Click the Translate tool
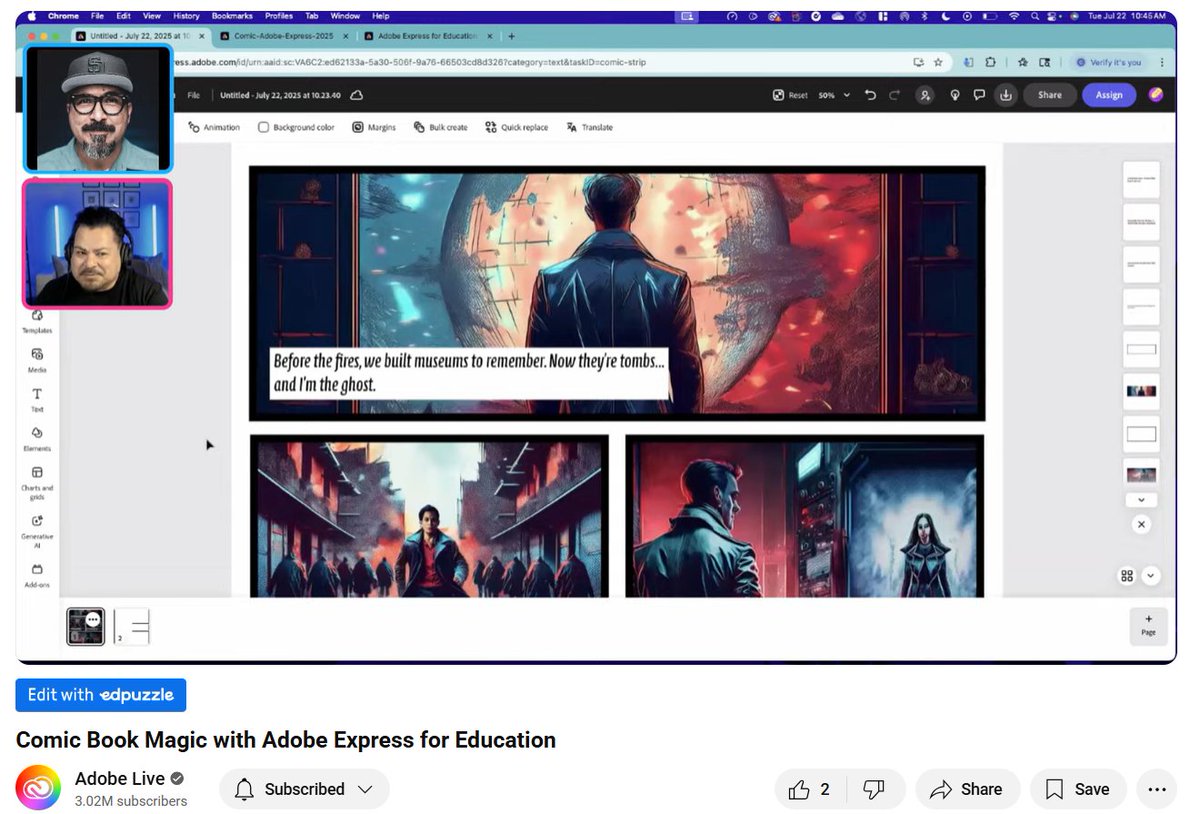The height and width of the screenshot is (814, 1200). pyautogui.click(x=589, y=127)
